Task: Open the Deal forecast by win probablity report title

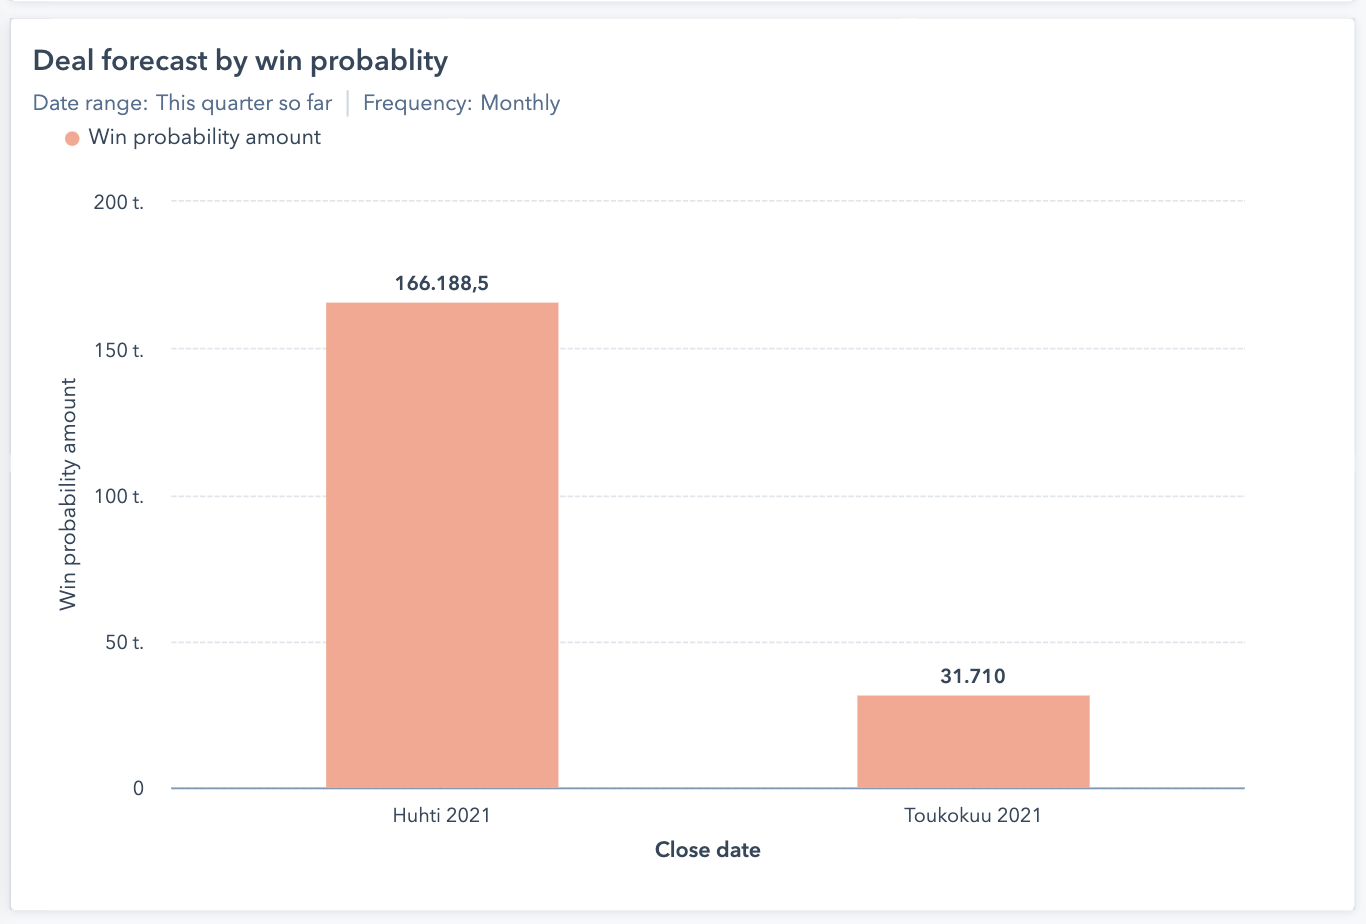Action: point(240,61)
